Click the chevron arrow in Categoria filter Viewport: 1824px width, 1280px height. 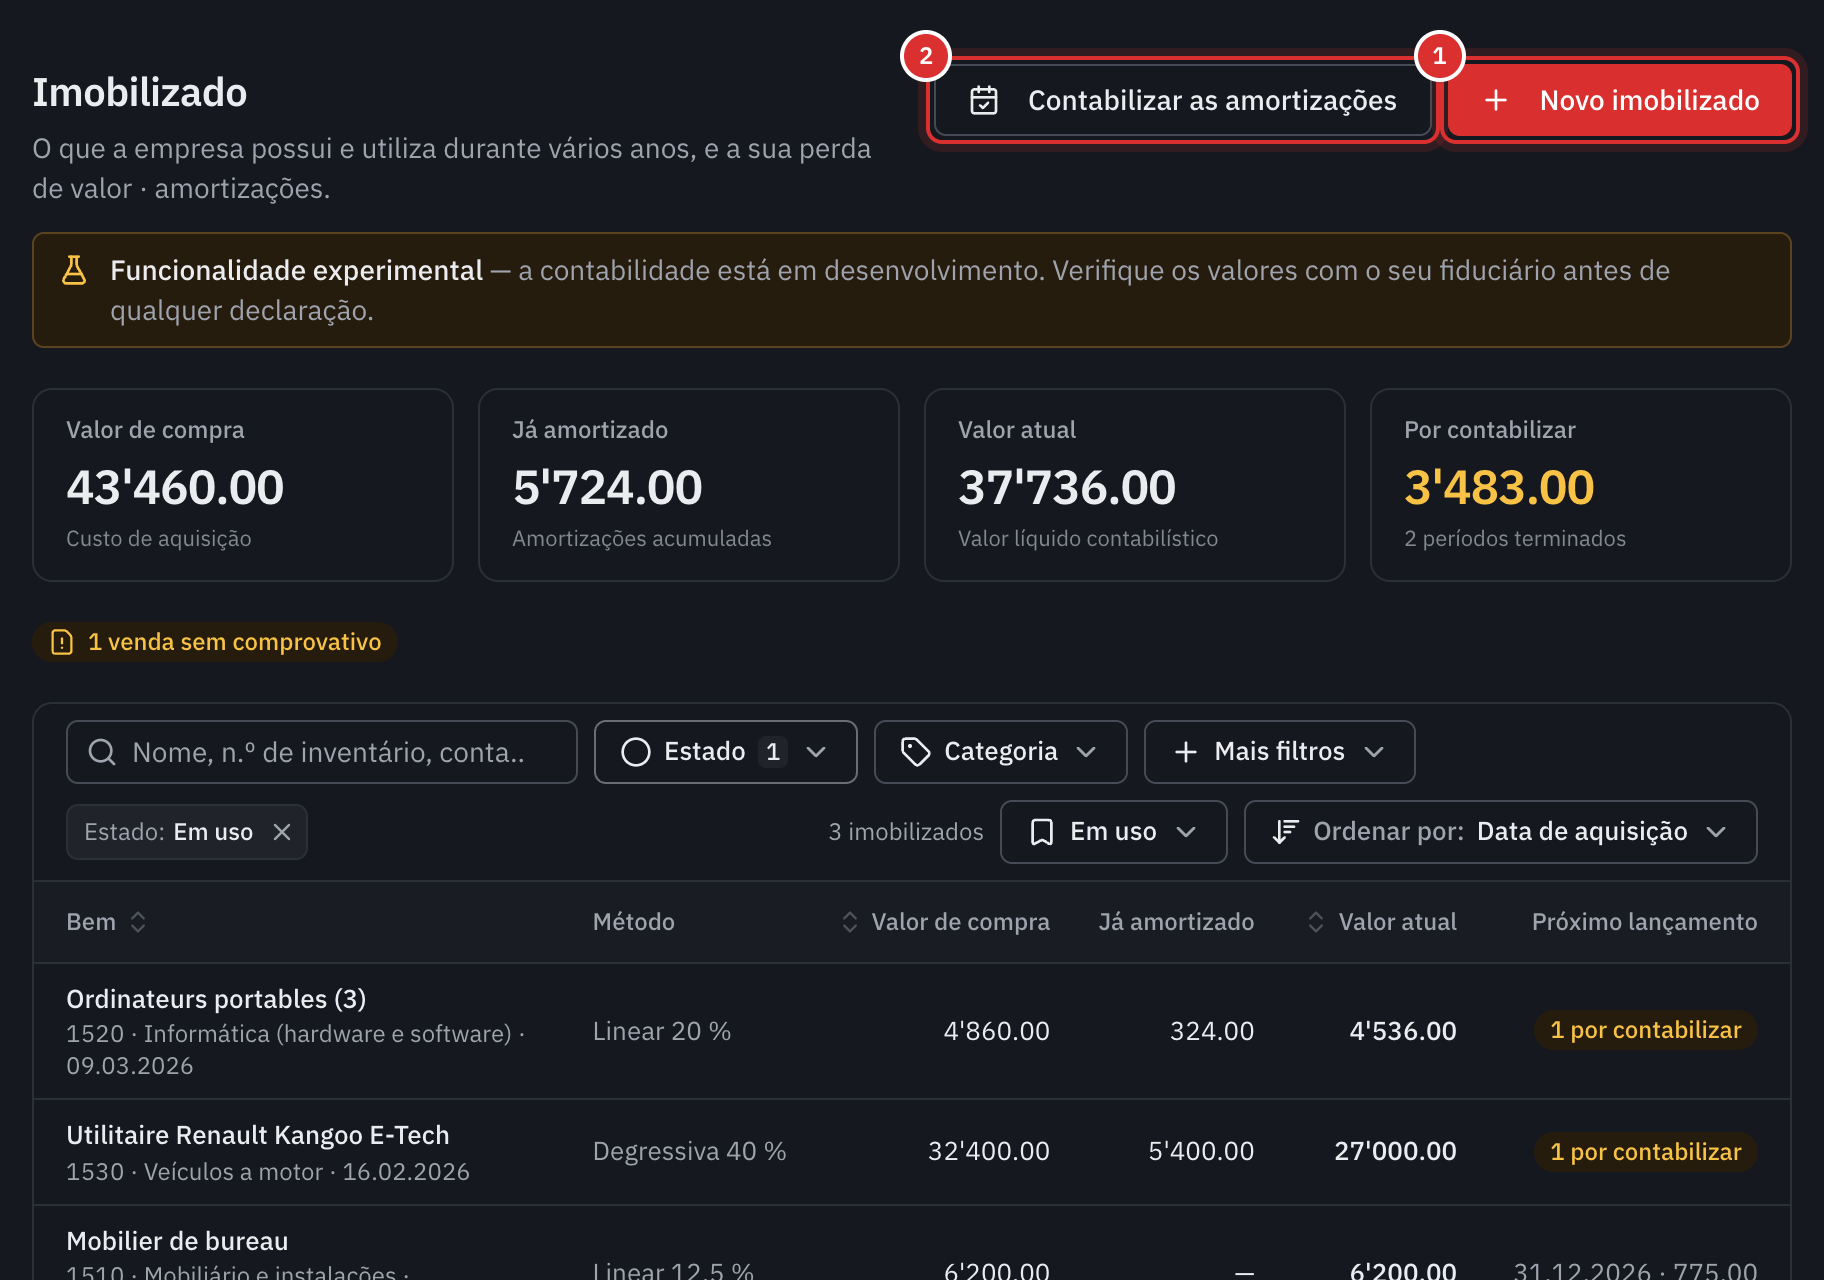click(1086, 752)
